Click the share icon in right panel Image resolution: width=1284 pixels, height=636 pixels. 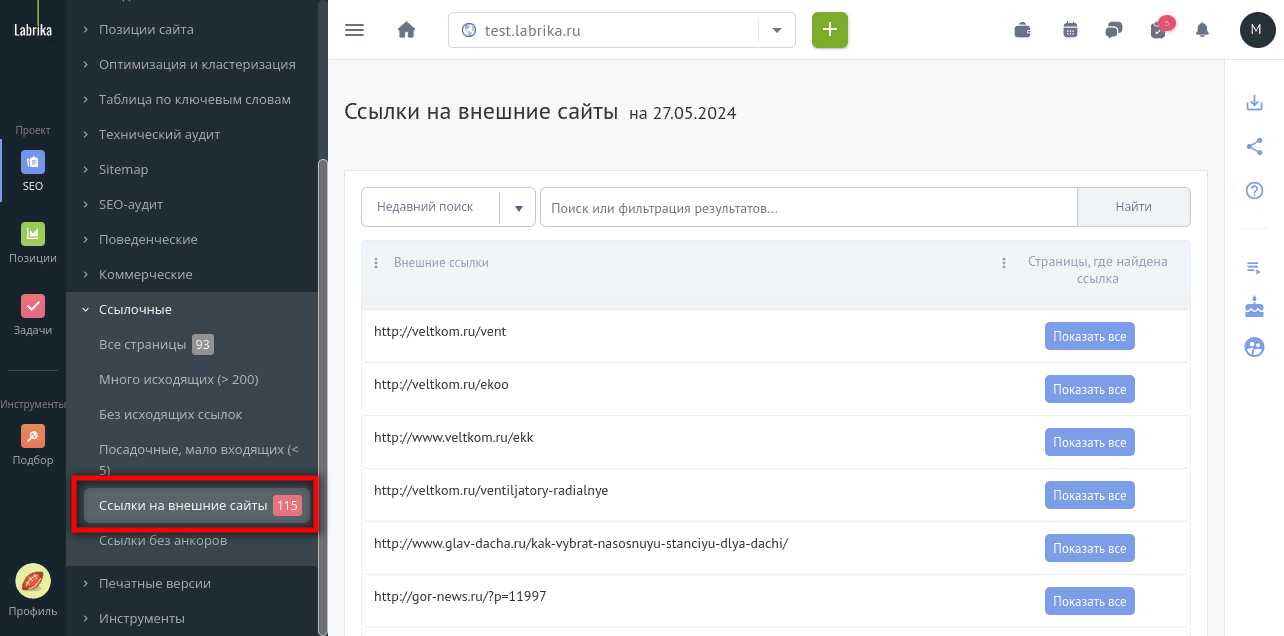(x=1254, y=146)
